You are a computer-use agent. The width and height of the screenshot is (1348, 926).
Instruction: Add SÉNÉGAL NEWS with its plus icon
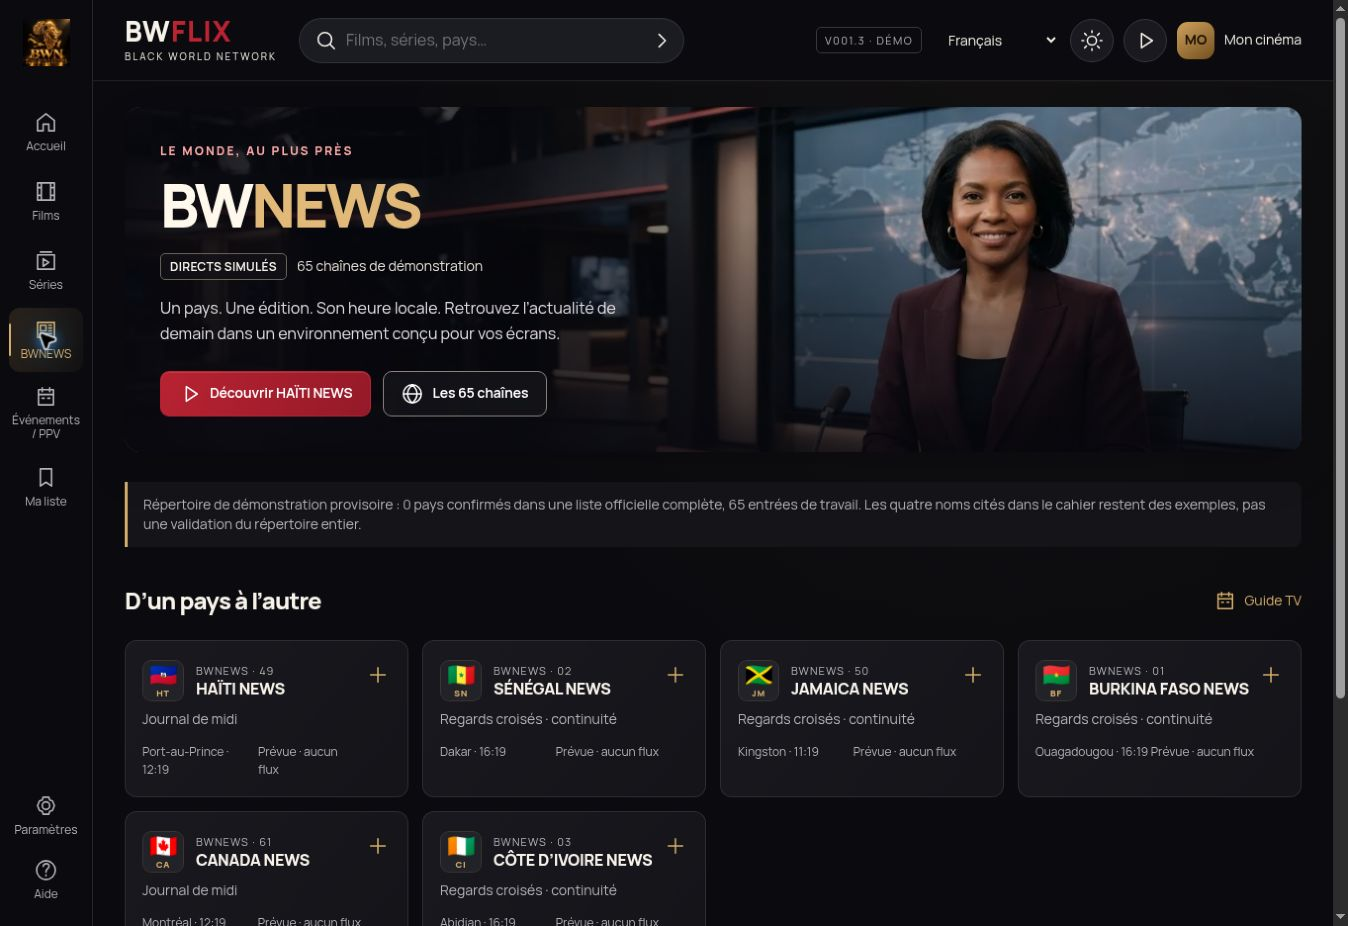[676, 675]
